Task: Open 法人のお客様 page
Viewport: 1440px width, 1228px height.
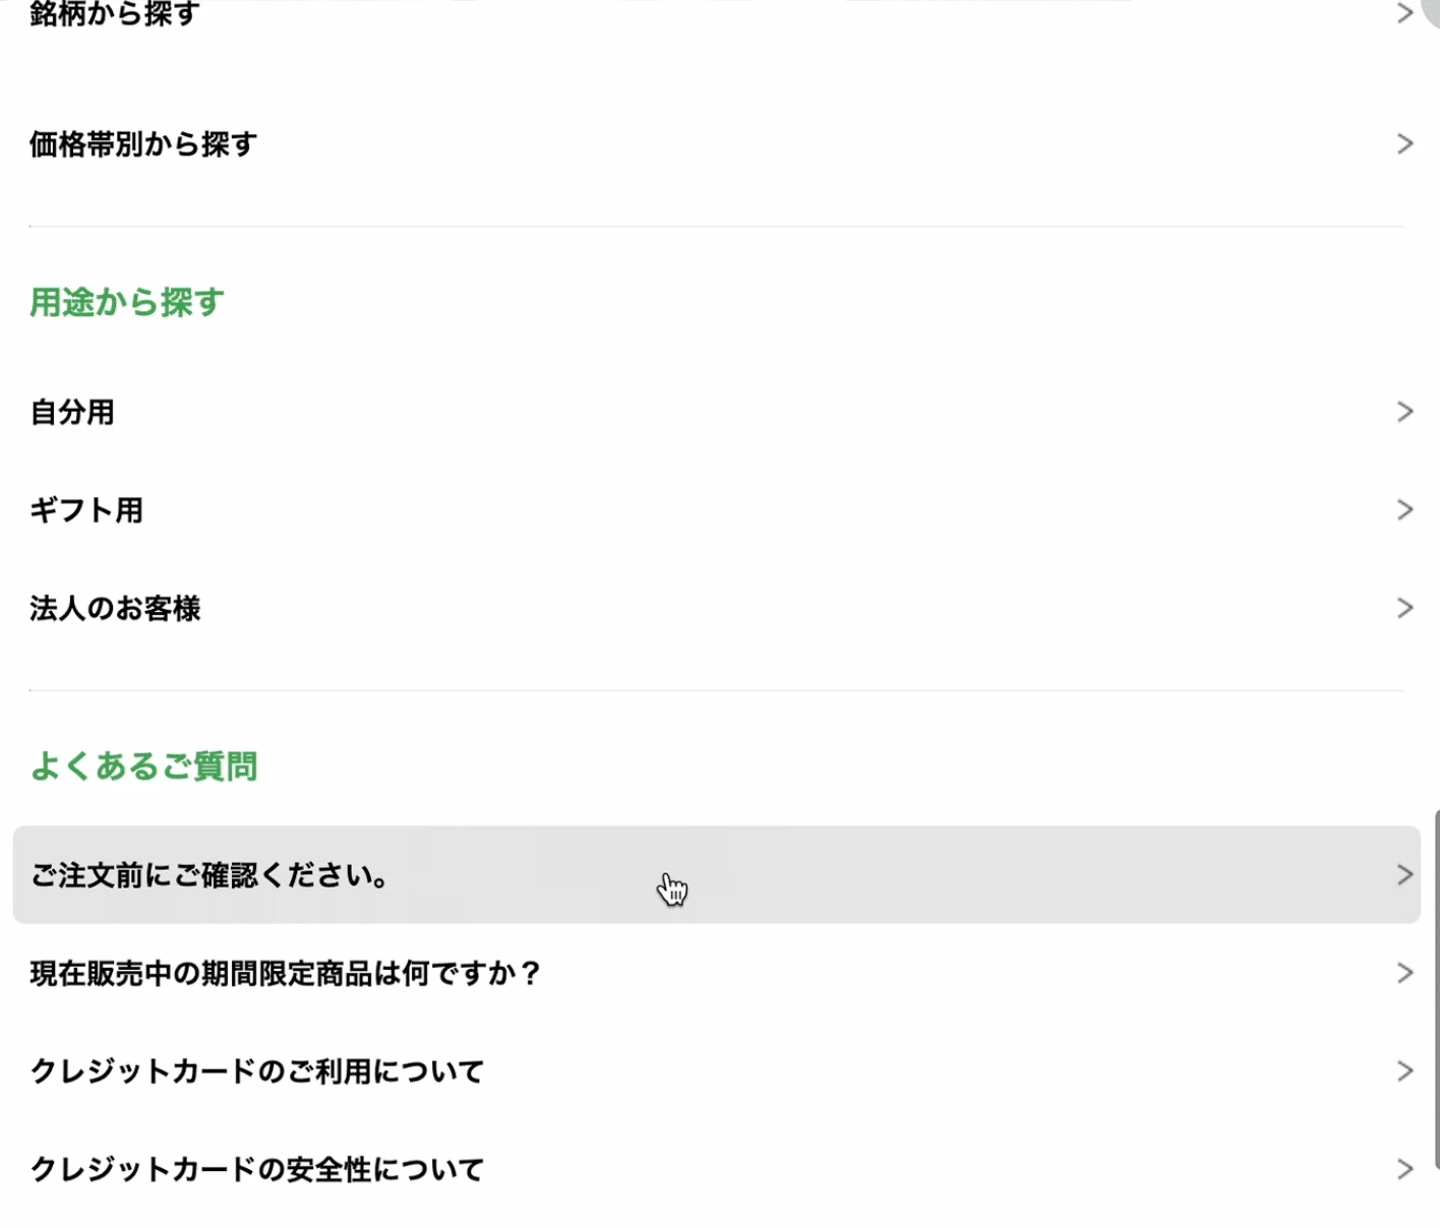Action: (x=115, y=608)
